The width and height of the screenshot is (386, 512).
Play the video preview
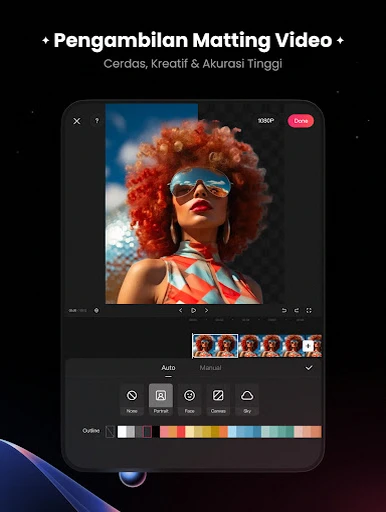193,310
